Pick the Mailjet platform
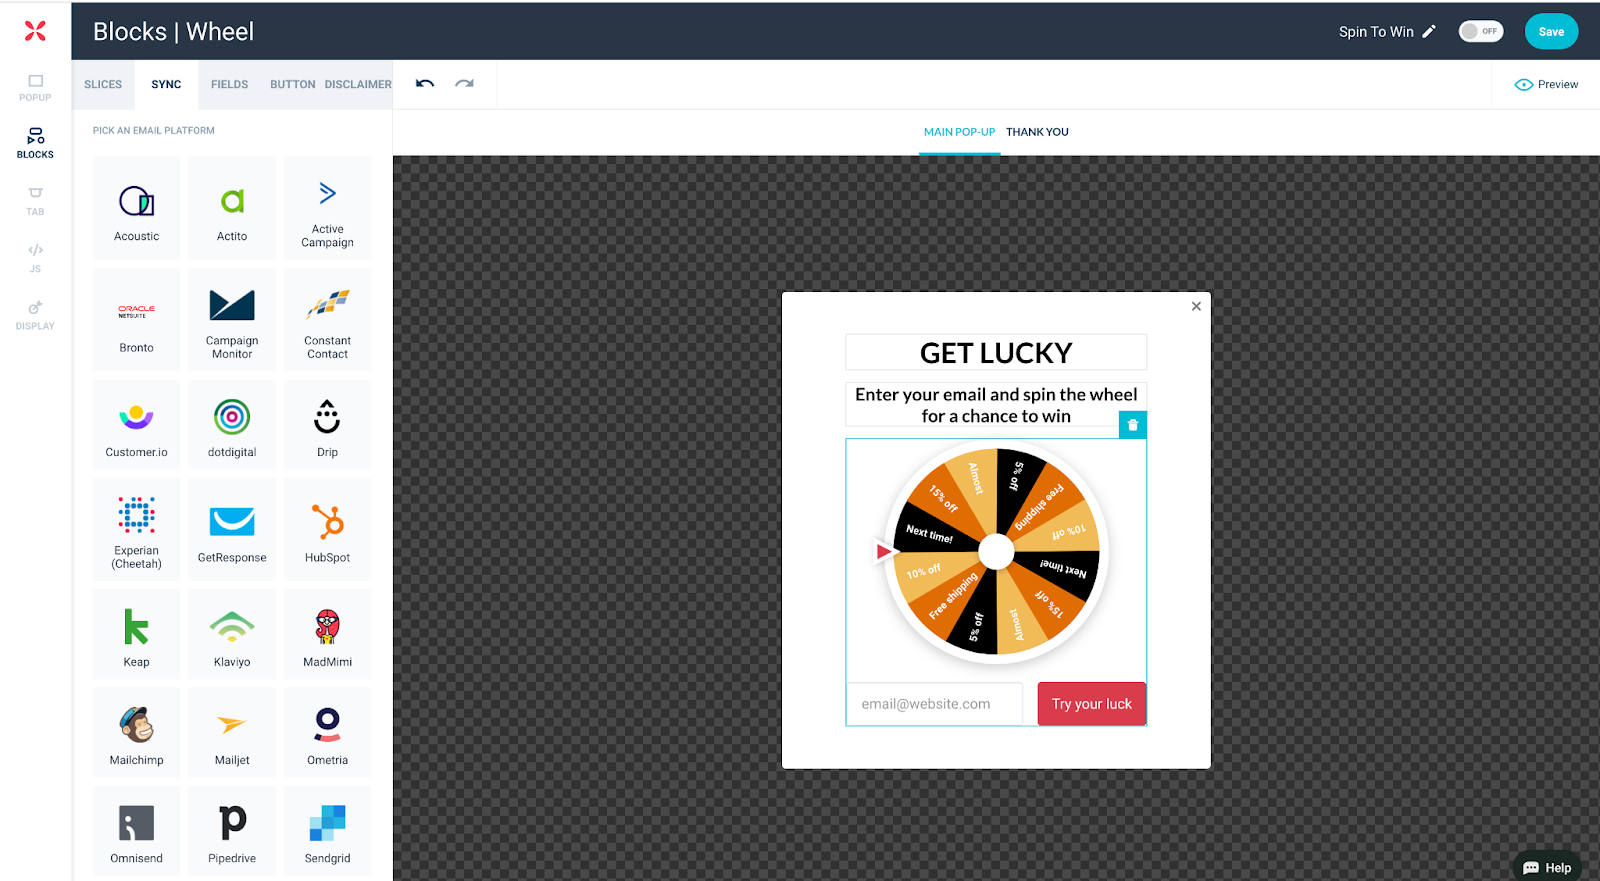The image size is (1600, 881). [x=232, y=732]
